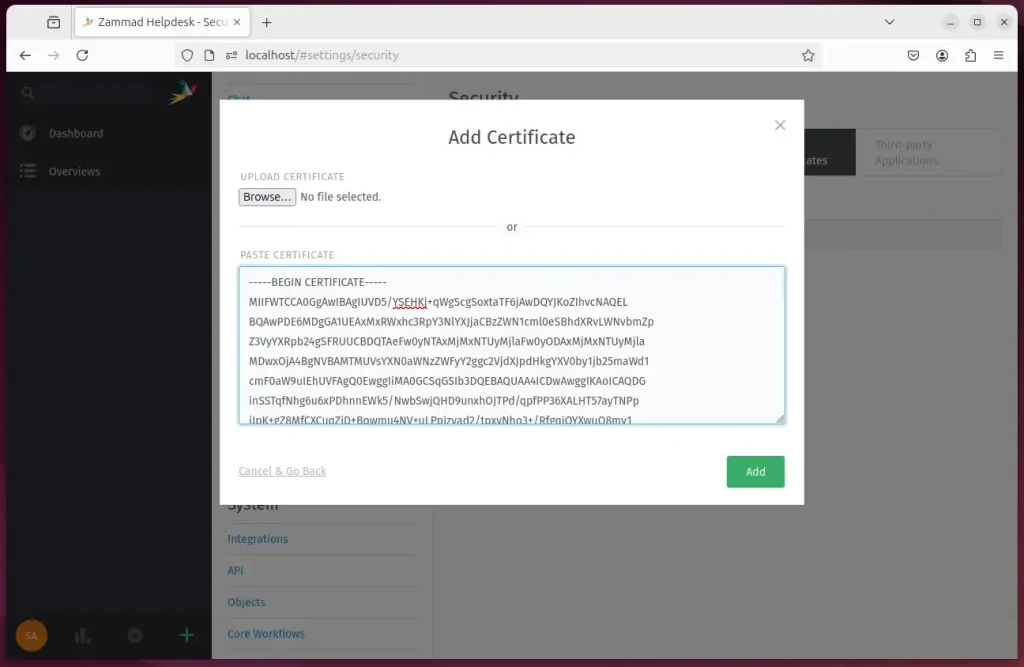Click the green plus new ticket icon
The width and height of the screenshot is (1024, 667).
pos(186,635)
